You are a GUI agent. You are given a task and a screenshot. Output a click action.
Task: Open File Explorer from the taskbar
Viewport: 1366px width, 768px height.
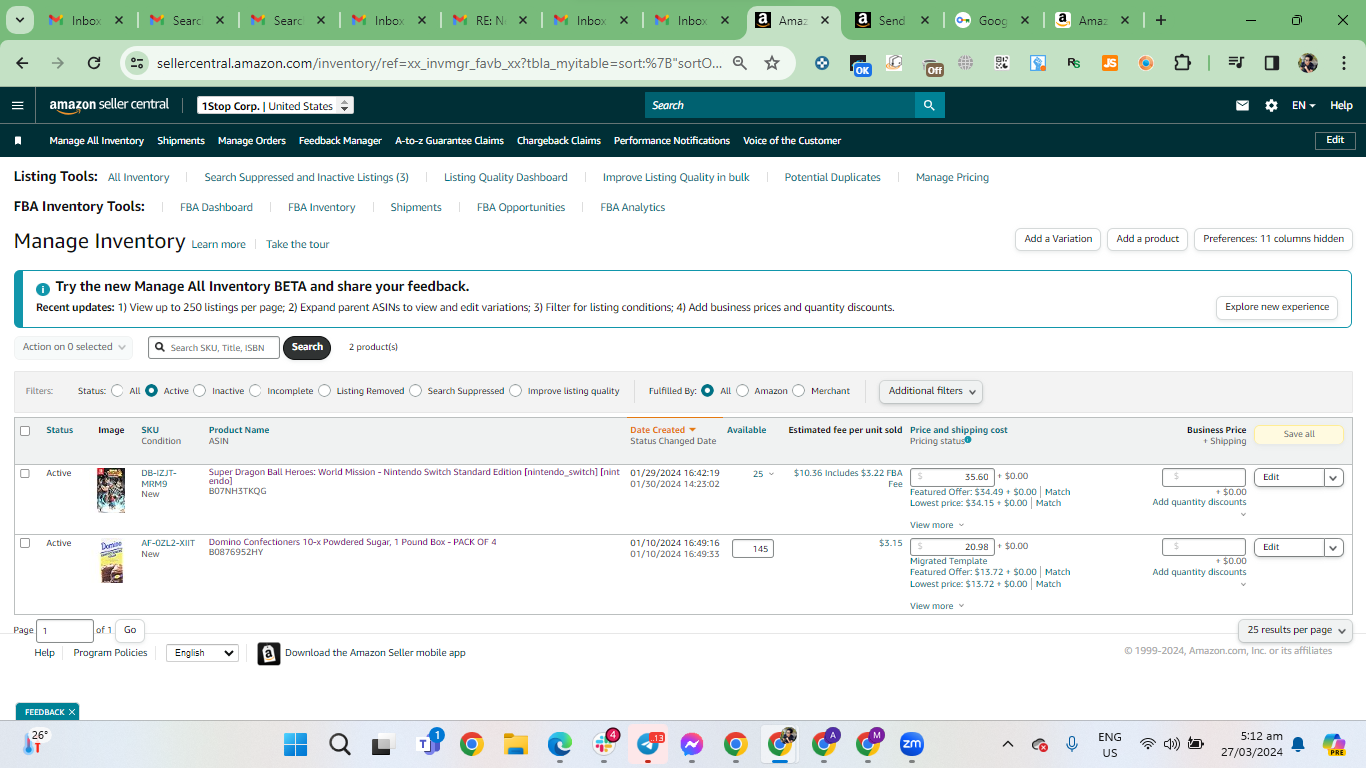[515, 744]
